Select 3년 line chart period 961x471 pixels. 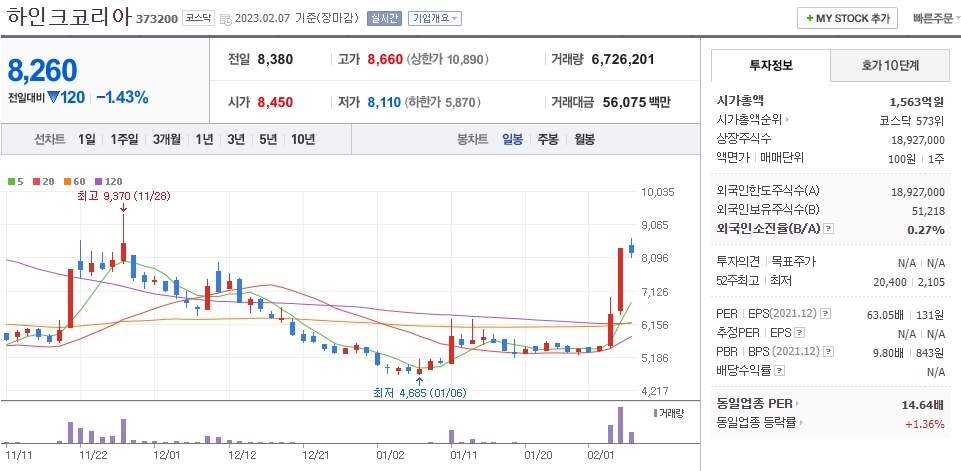236,139
